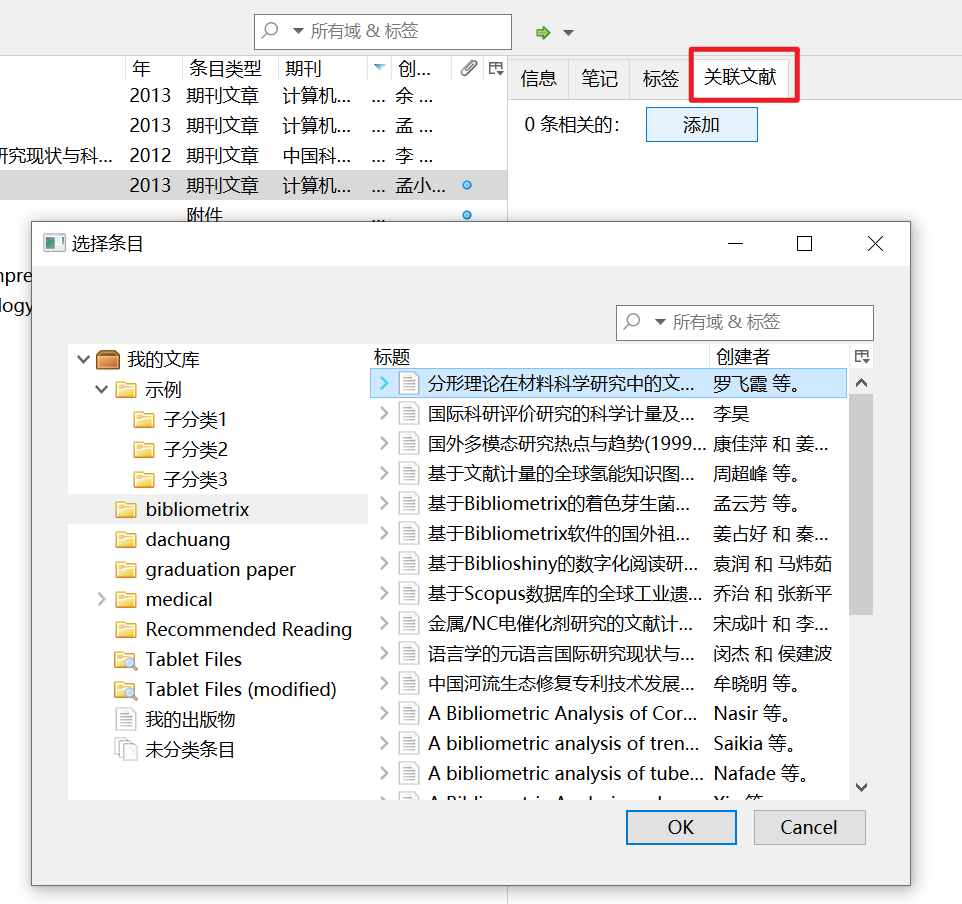Click the OK button in the dialog
The width and height of the screenshot is (962, 904).
(x=681, y=827)
